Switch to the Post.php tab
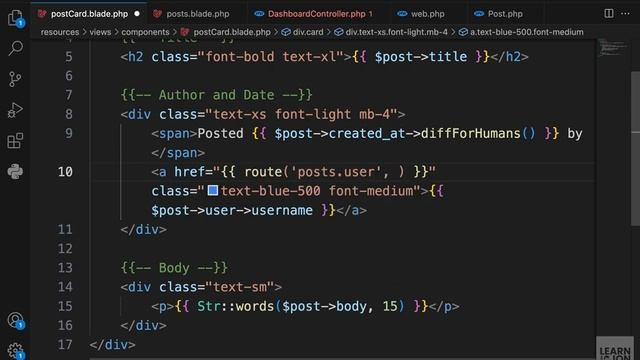 pos(505,13)
